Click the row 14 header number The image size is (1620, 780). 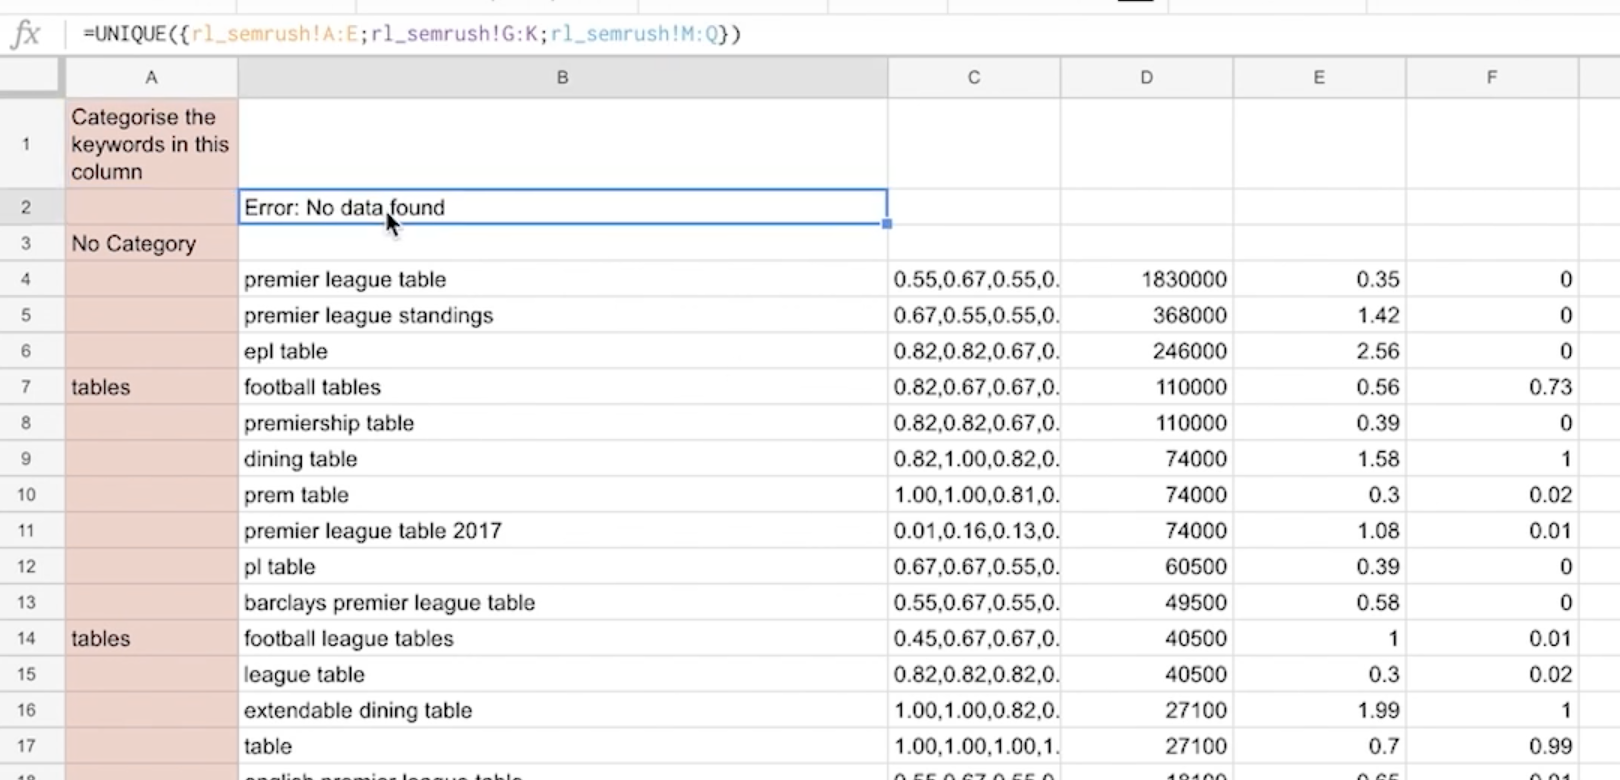coord(26,639)
